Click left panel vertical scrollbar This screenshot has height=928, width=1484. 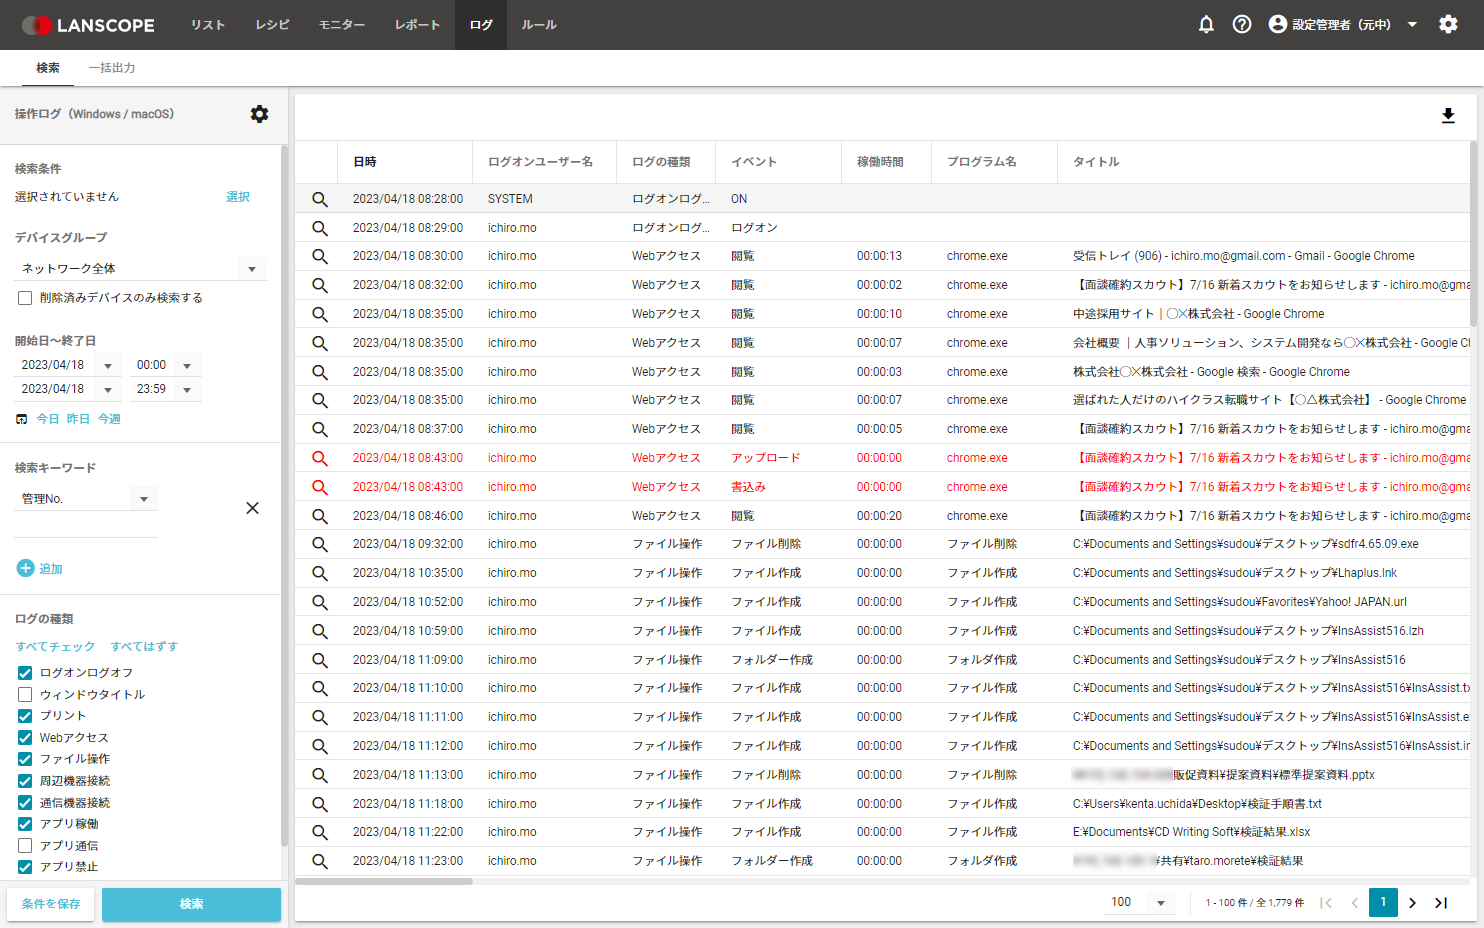(284, 495)
